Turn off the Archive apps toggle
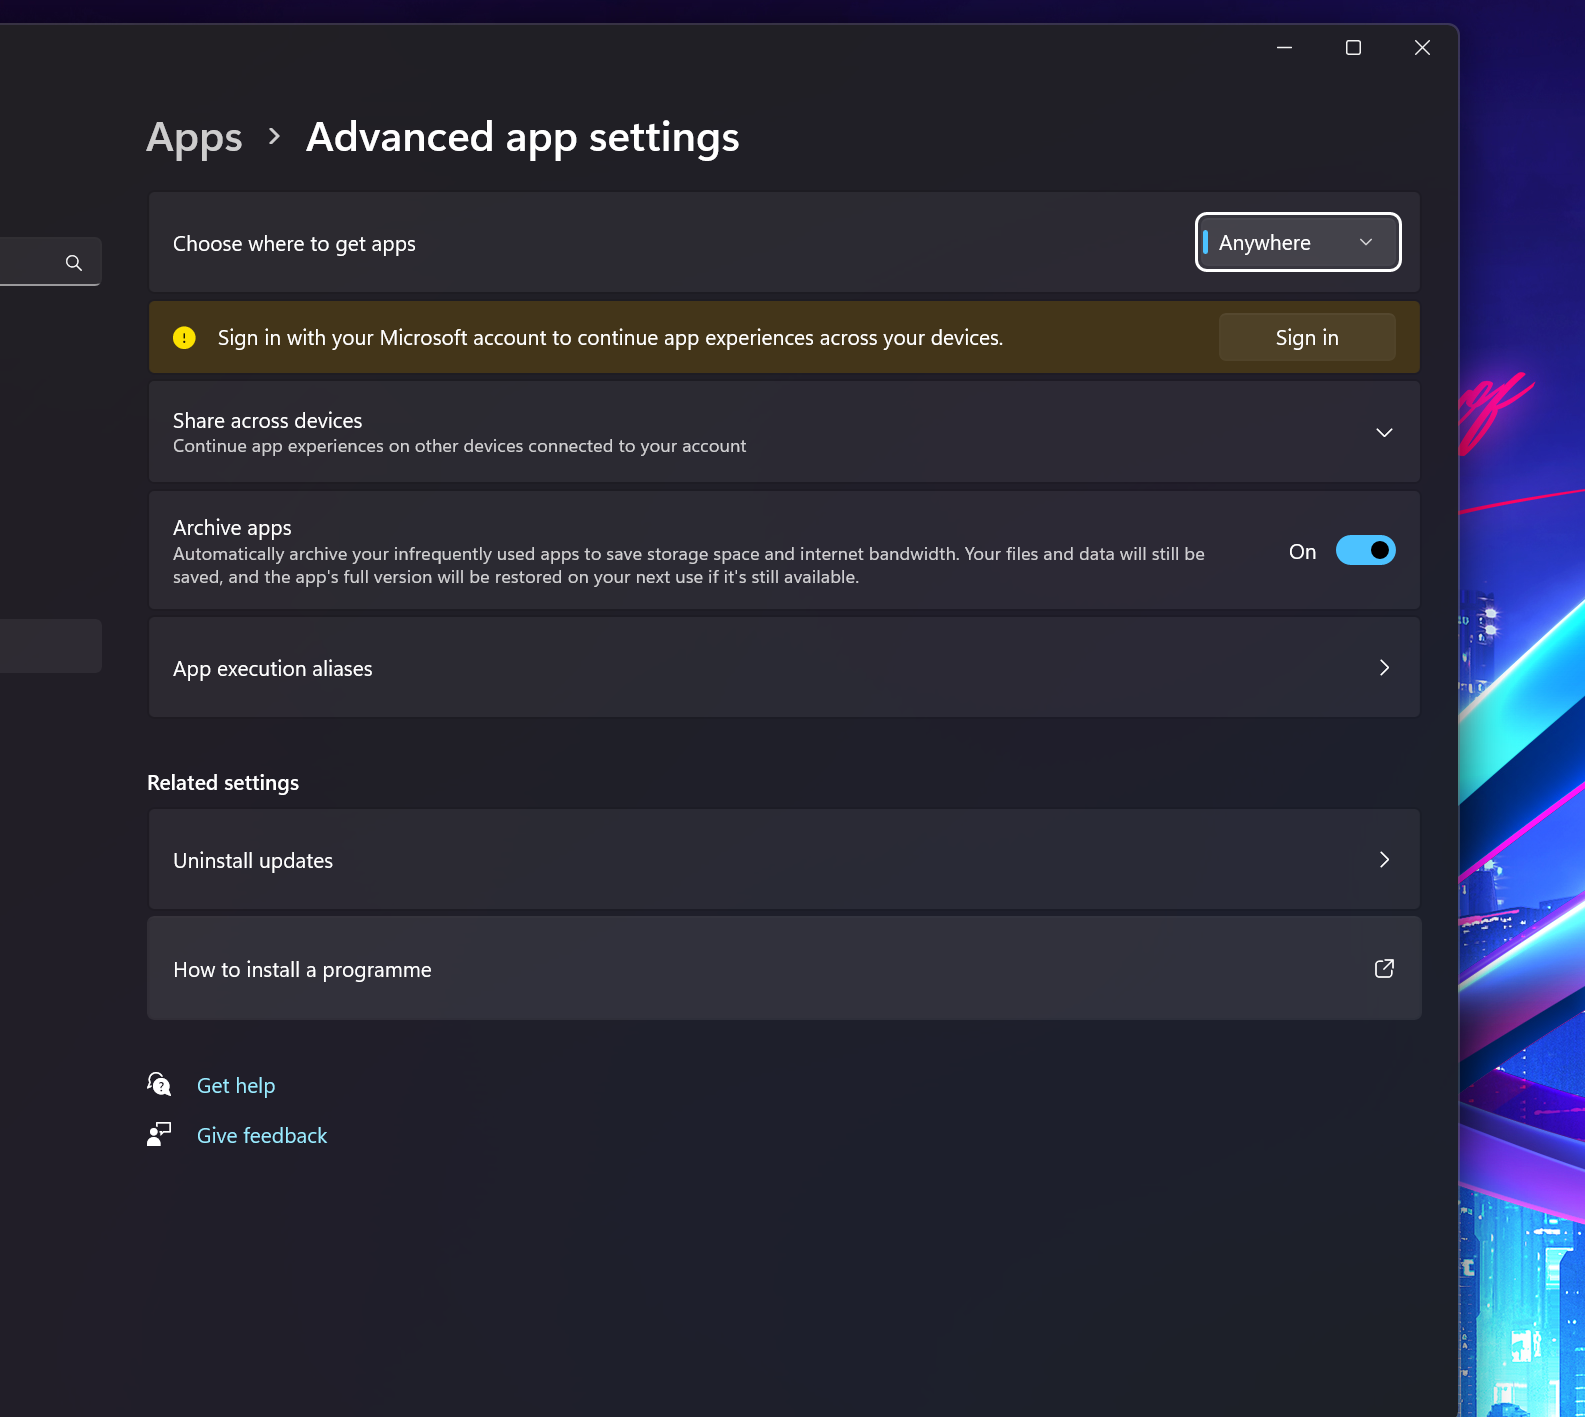Screen dimensions: 1585x1417 pos(1365,550)
